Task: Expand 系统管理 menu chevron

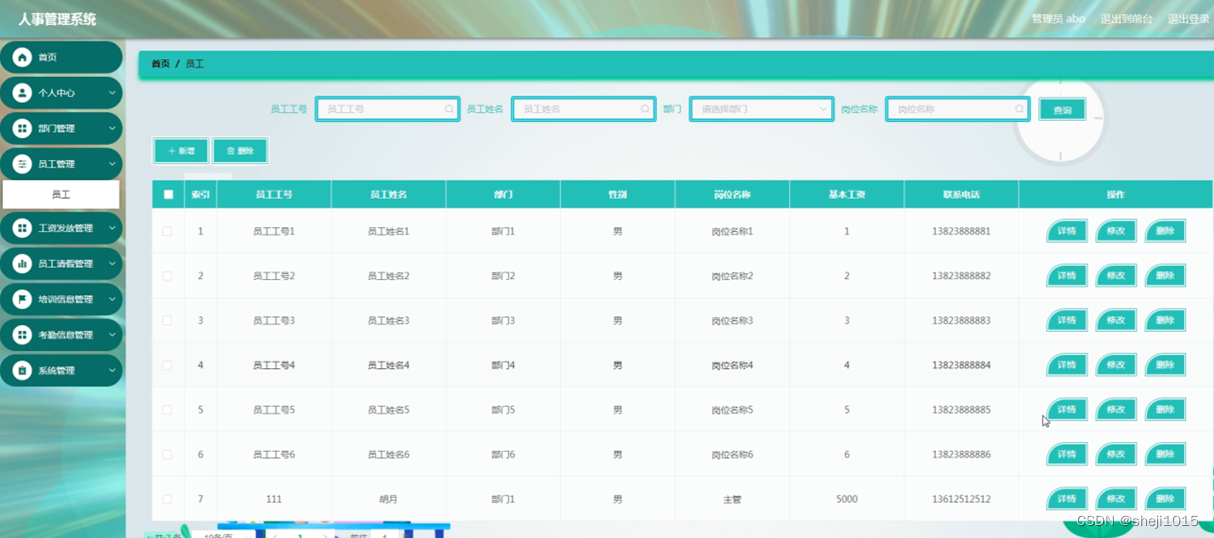Action: [x=112, y=370]
